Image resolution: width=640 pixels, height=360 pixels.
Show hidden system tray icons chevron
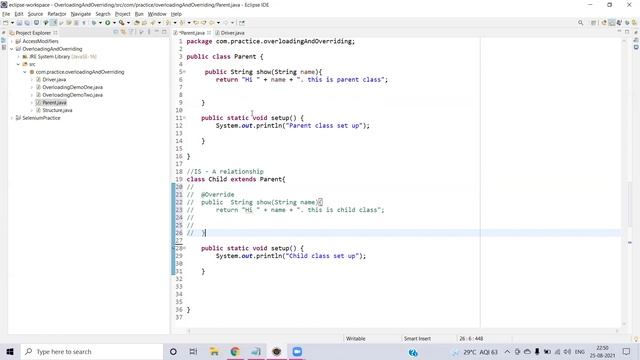point(507,352)
